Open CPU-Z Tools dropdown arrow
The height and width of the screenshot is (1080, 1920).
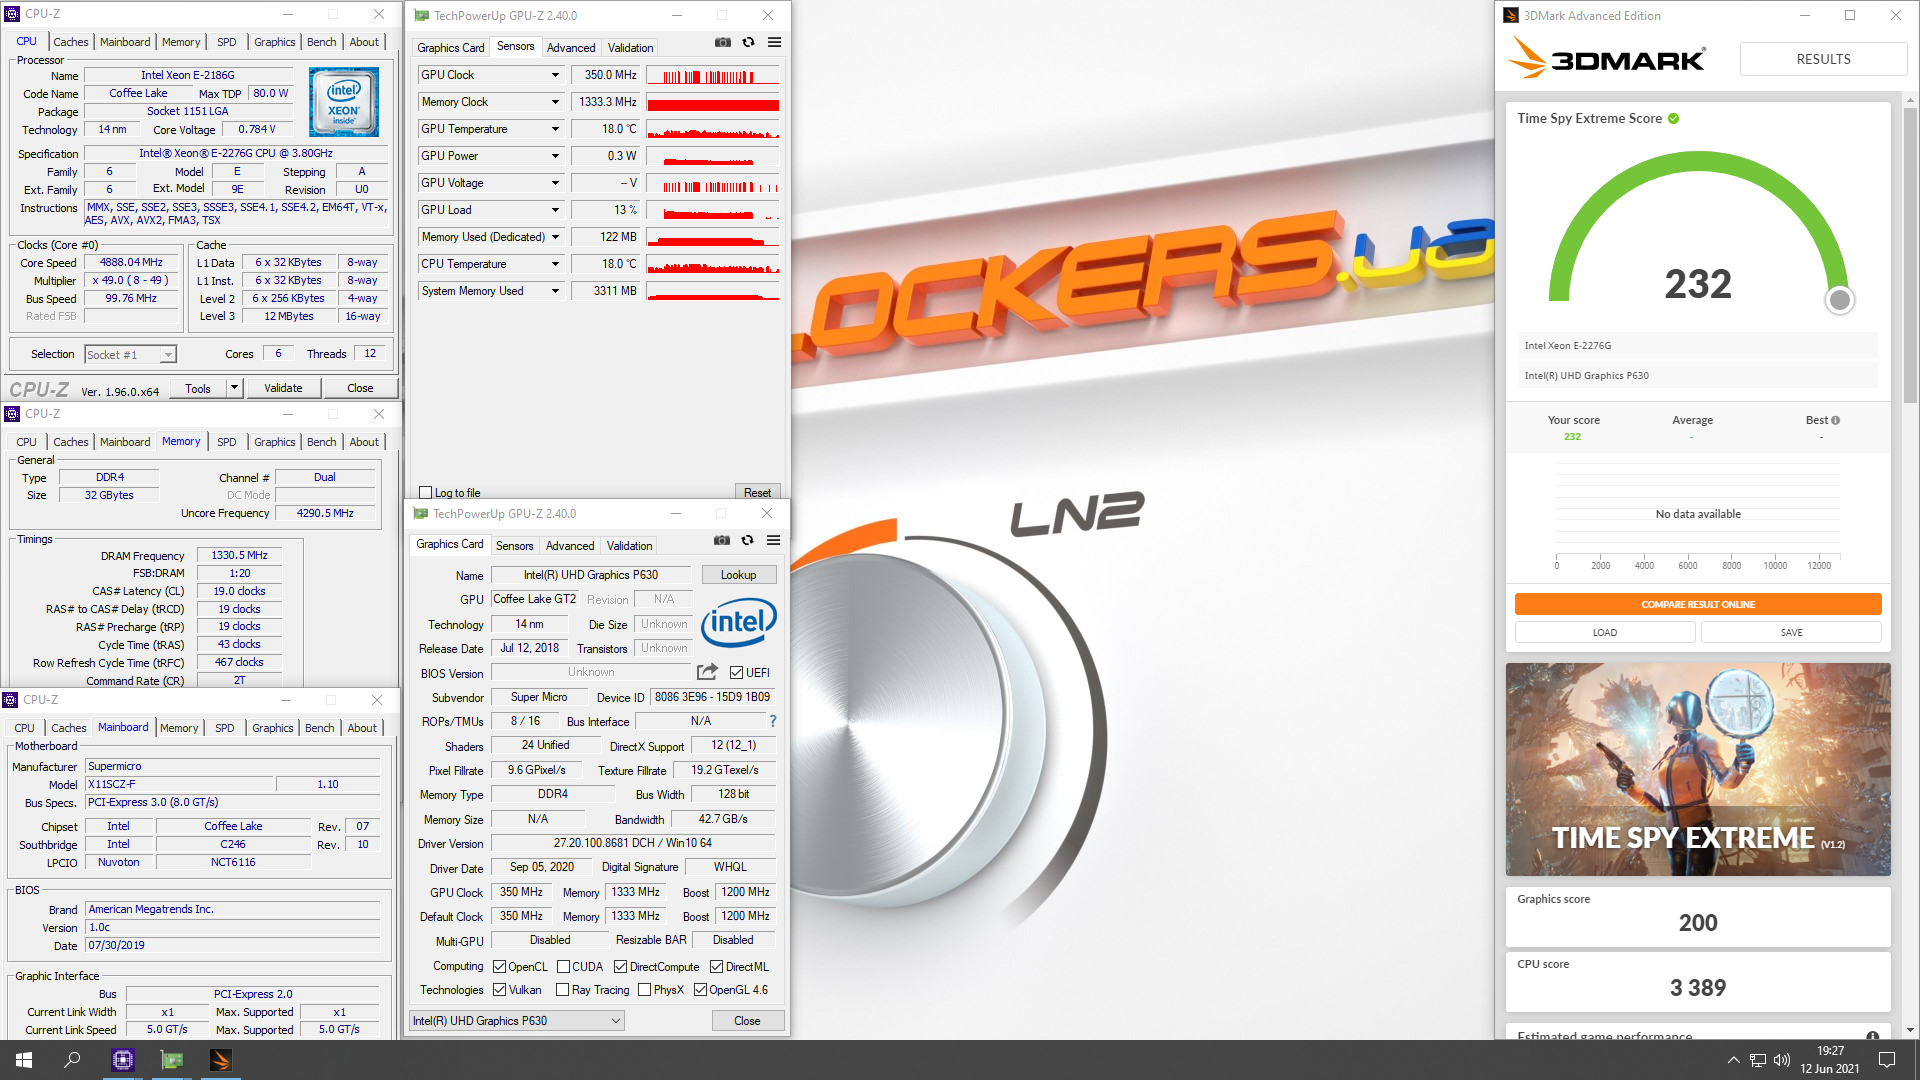234,388
